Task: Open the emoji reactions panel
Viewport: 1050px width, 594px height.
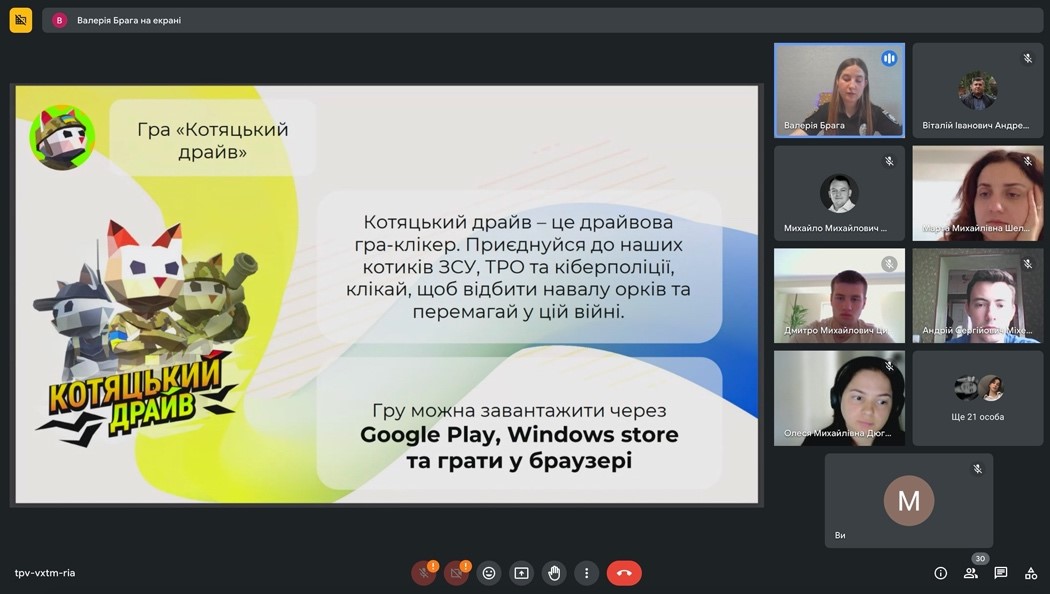Action: [x=489, y=573]
